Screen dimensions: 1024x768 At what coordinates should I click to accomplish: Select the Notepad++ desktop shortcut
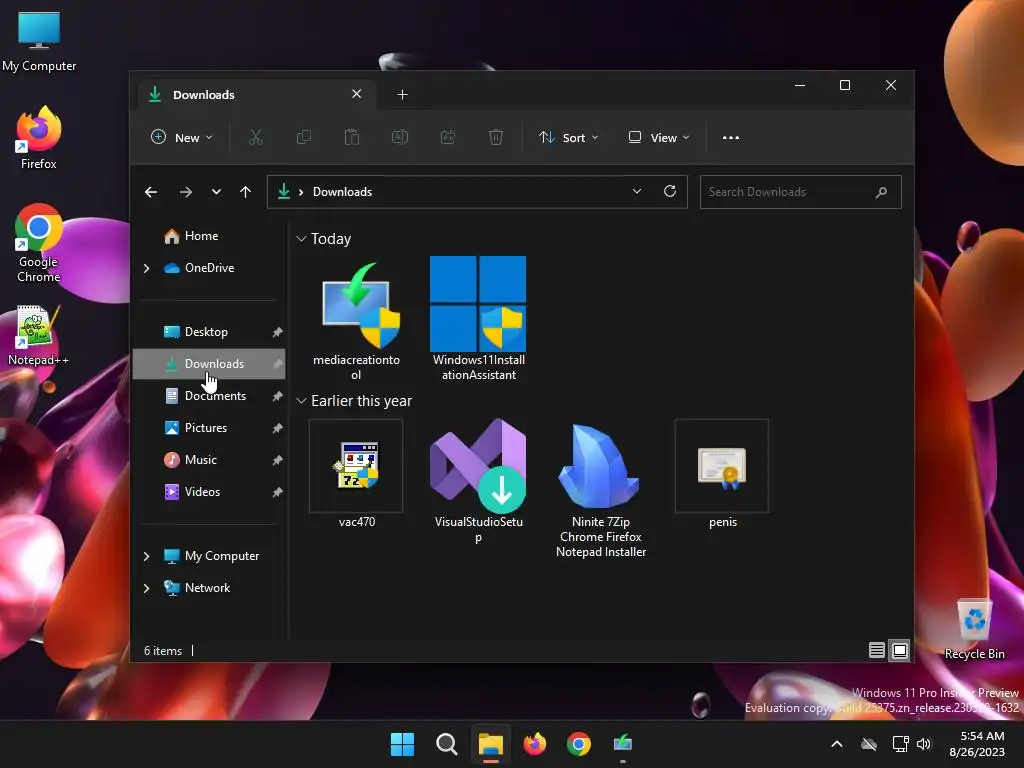pos(39,335)
